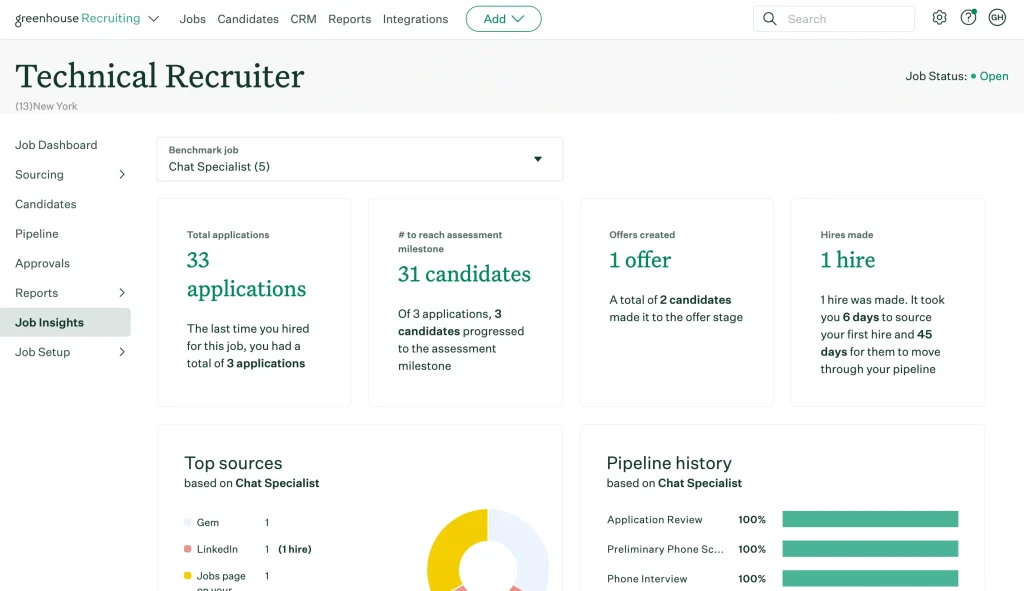Viewport: 1024px width, 591px height.
Task: Open the settings gear icon
Action: click(x=939, y=17)
